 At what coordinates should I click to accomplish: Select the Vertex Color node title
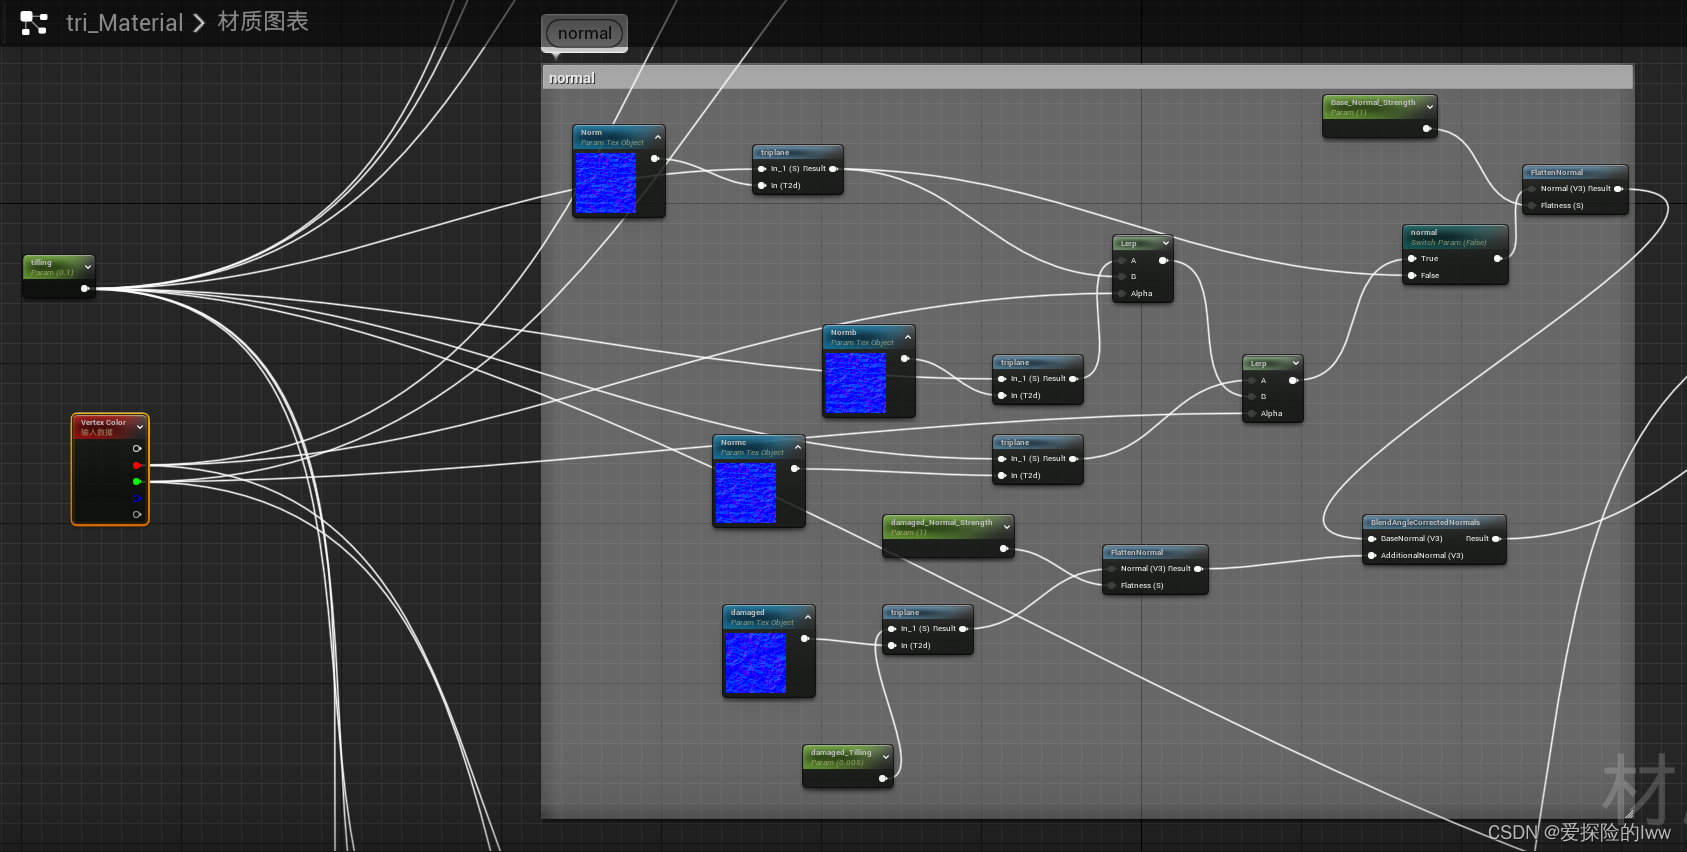tap(103, 422)
